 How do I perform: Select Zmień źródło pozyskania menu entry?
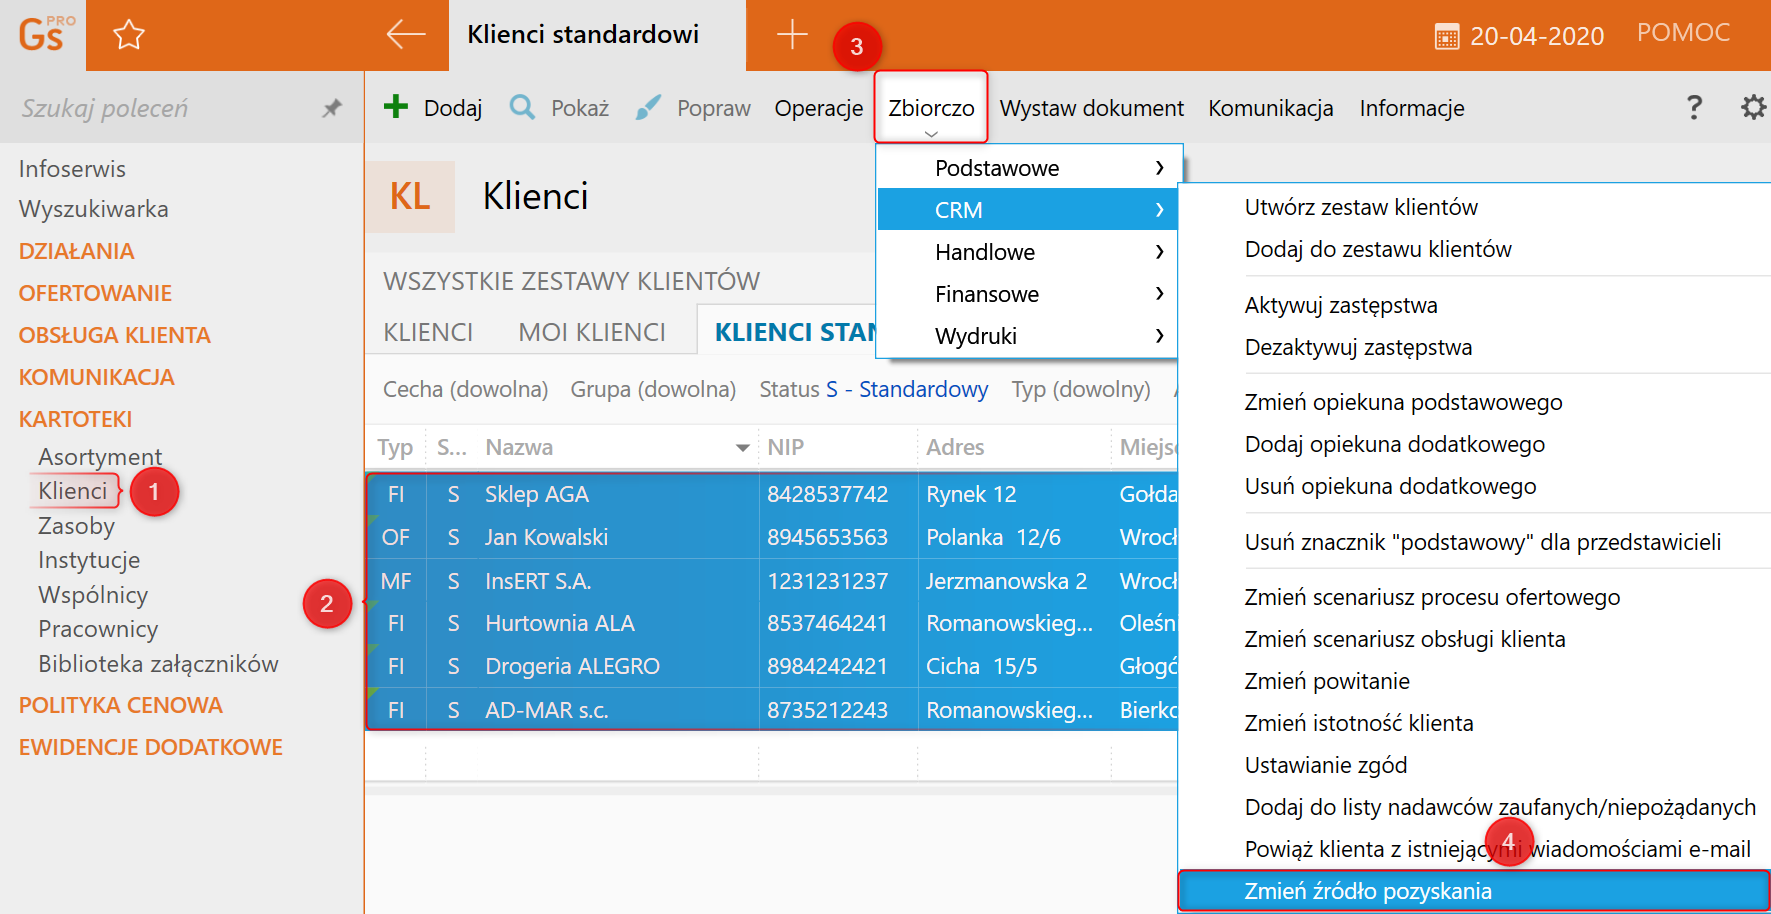[1474, 891]
